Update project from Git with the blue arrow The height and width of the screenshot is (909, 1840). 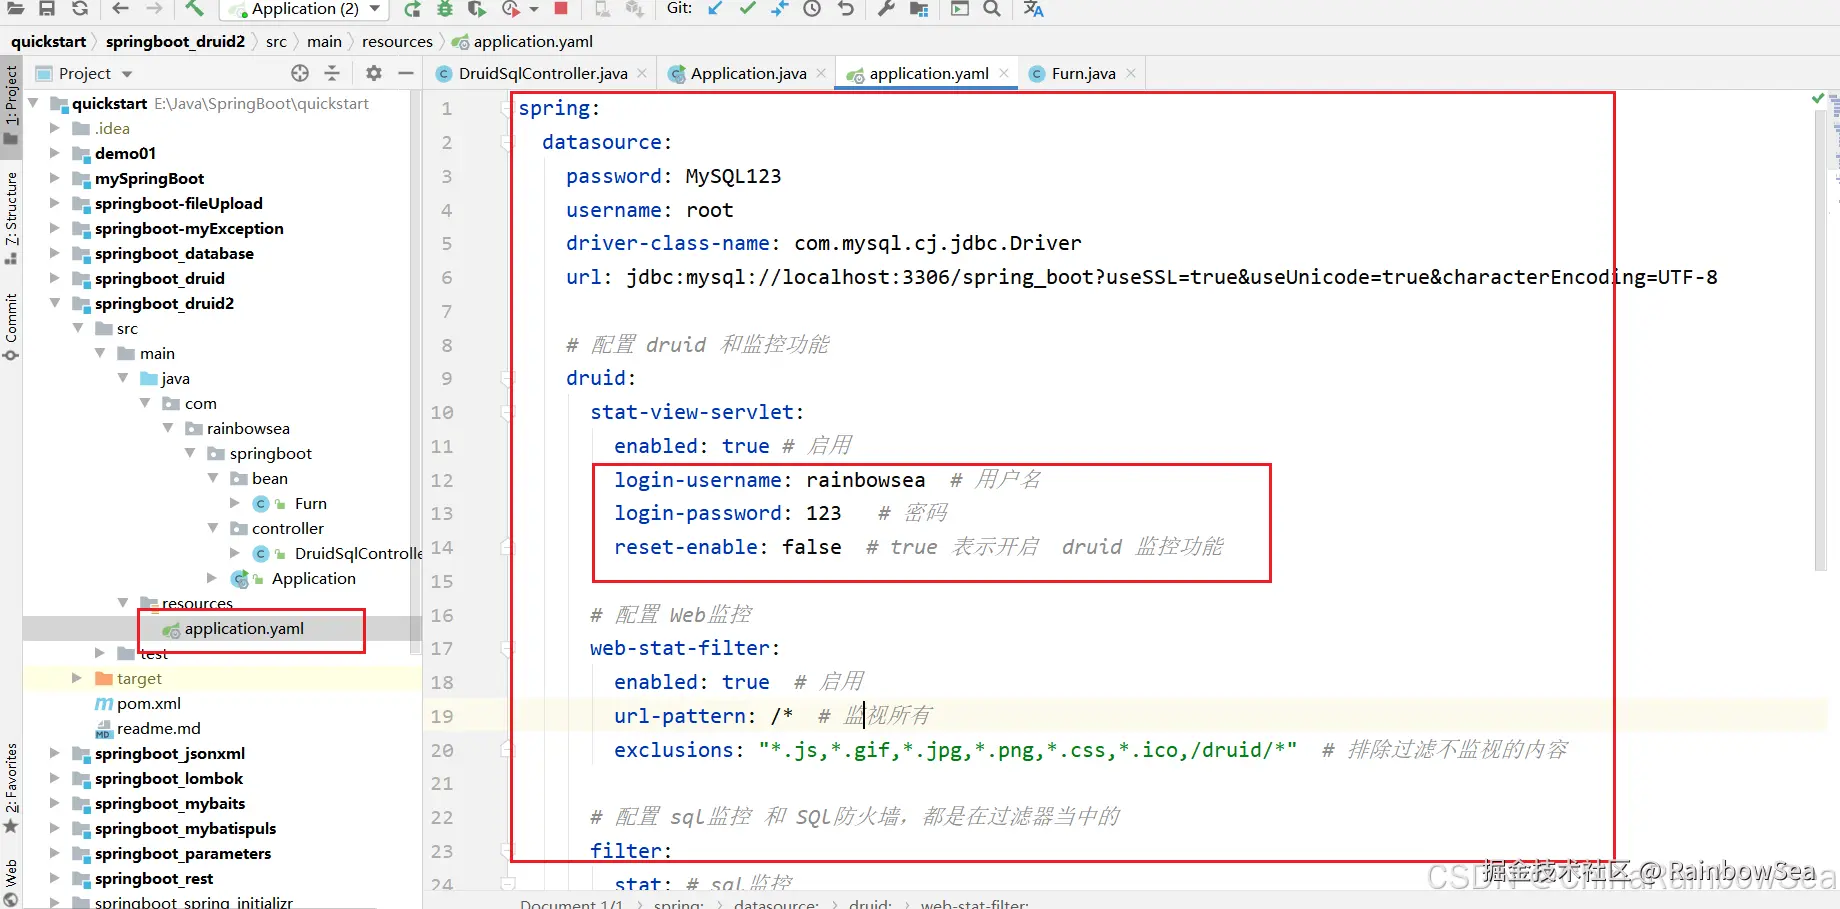point(715,8)
